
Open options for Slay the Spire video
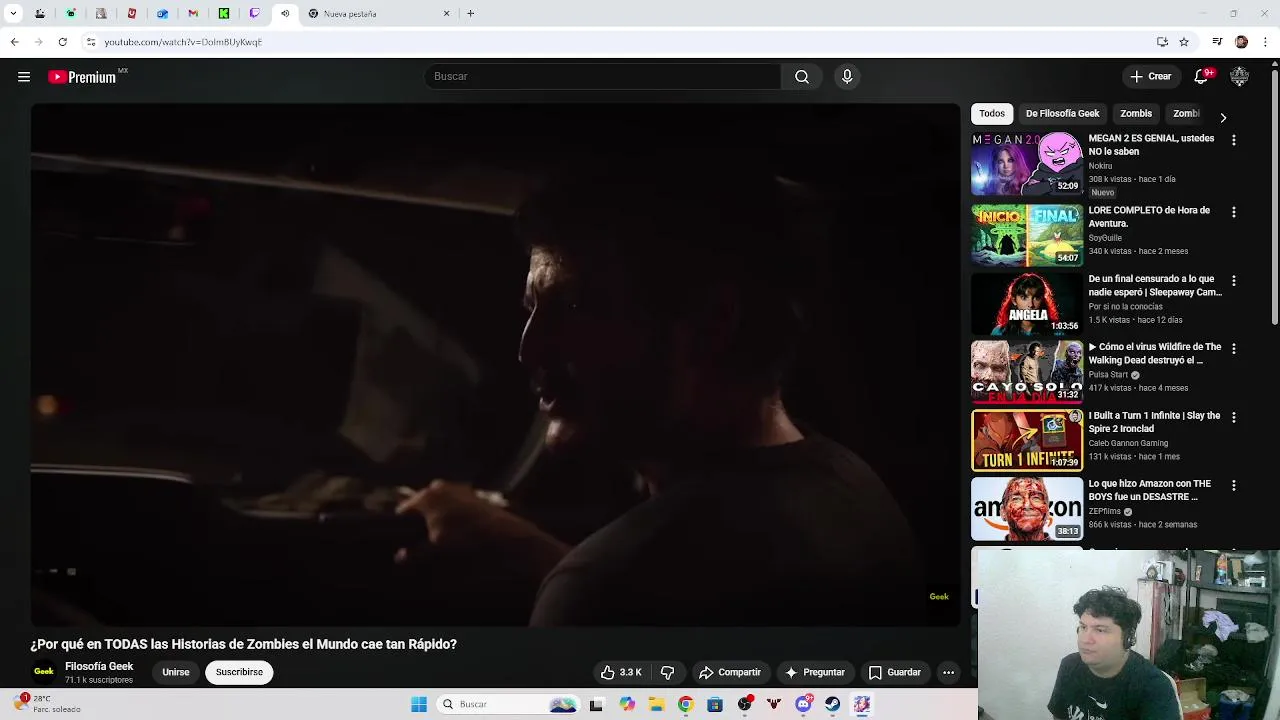1233,417
